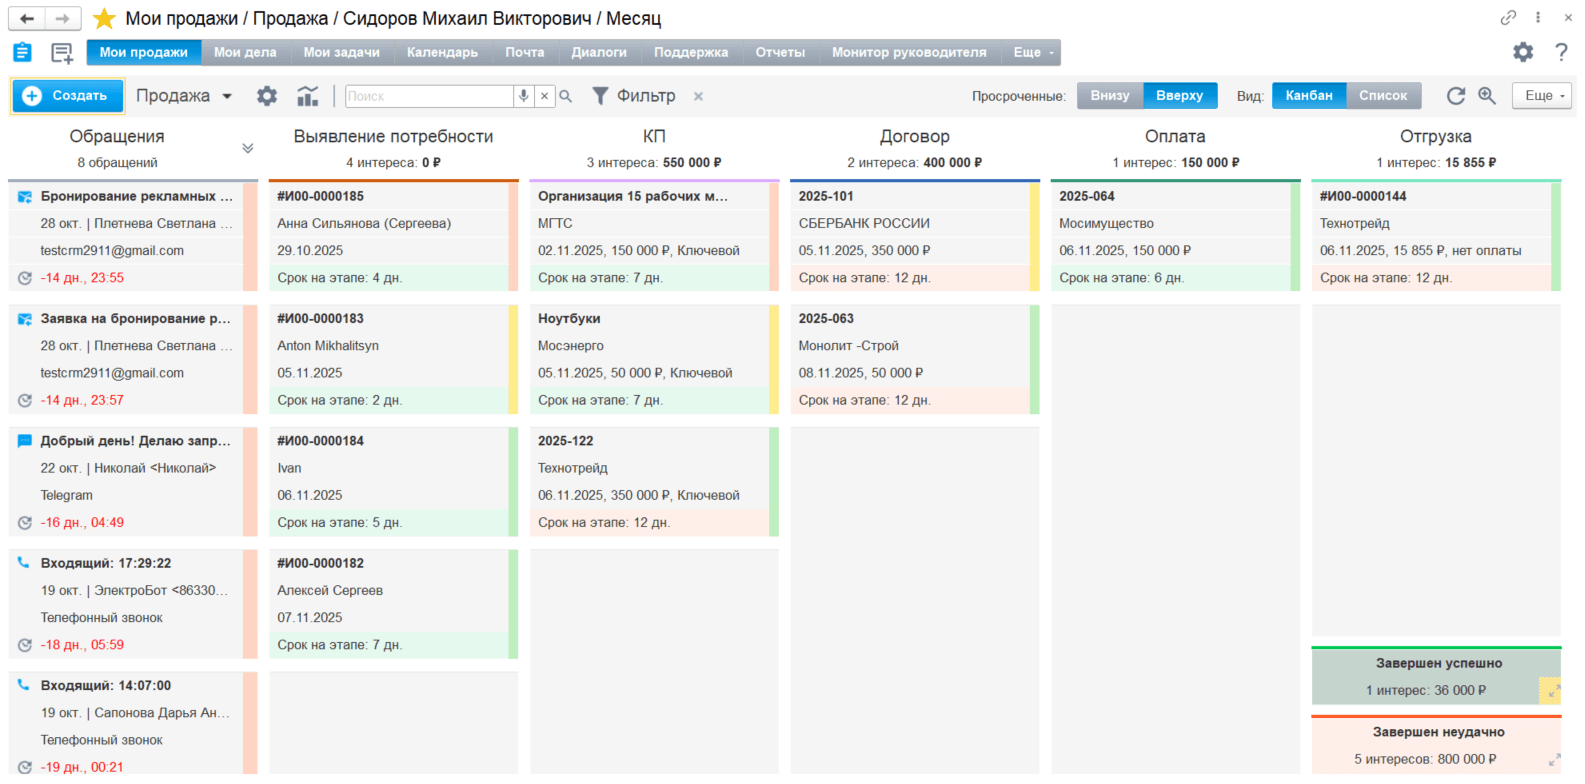The image size is (1585, 784).
Task: Click the copy link icon
Action: pos(1508,18)
